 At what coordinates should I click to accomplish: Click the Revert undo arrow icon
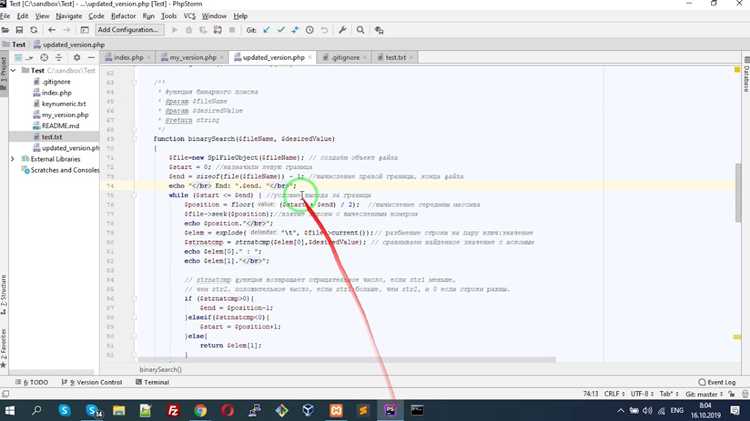[x=324, y=30]
